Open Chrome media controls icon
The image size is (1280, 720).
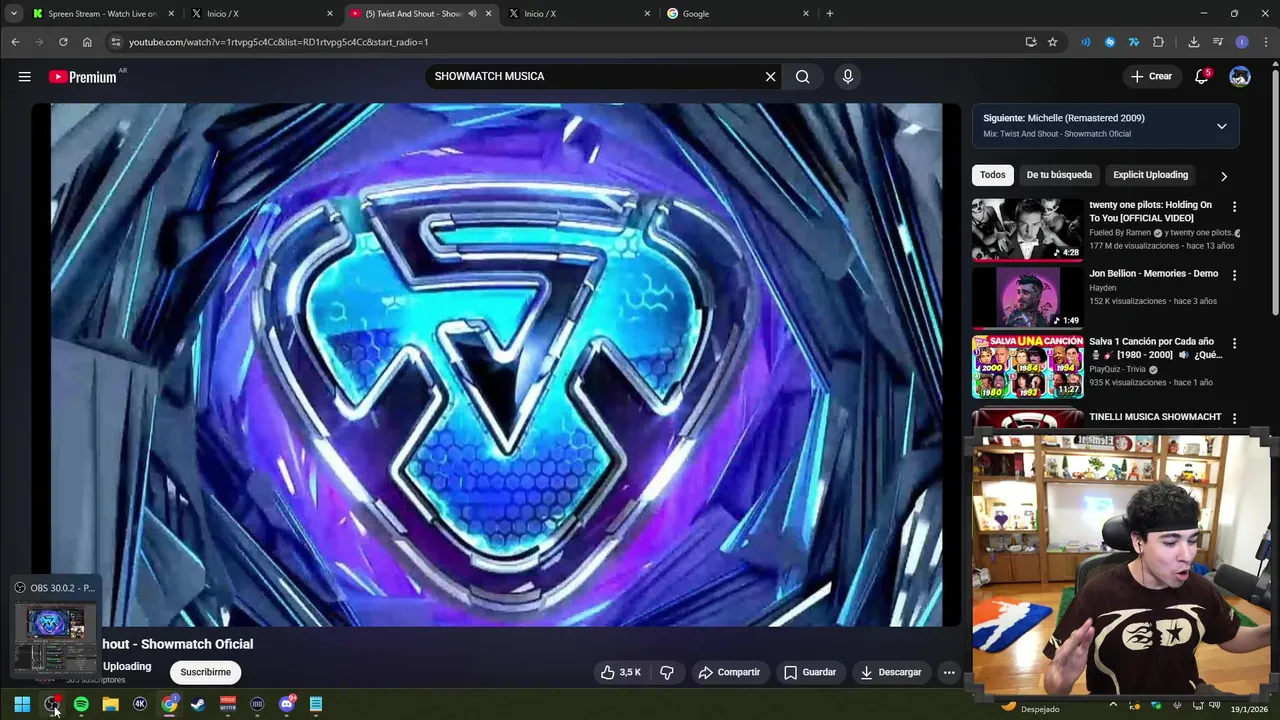[x=1217, y=42]
